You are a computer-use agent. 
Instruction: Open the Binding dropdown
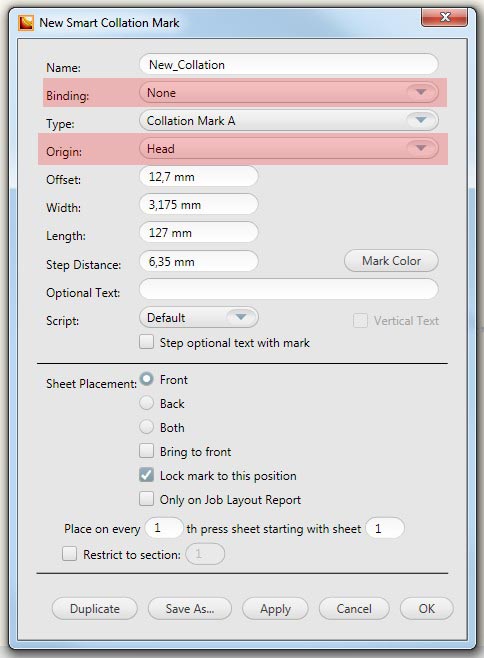[289, 93]
